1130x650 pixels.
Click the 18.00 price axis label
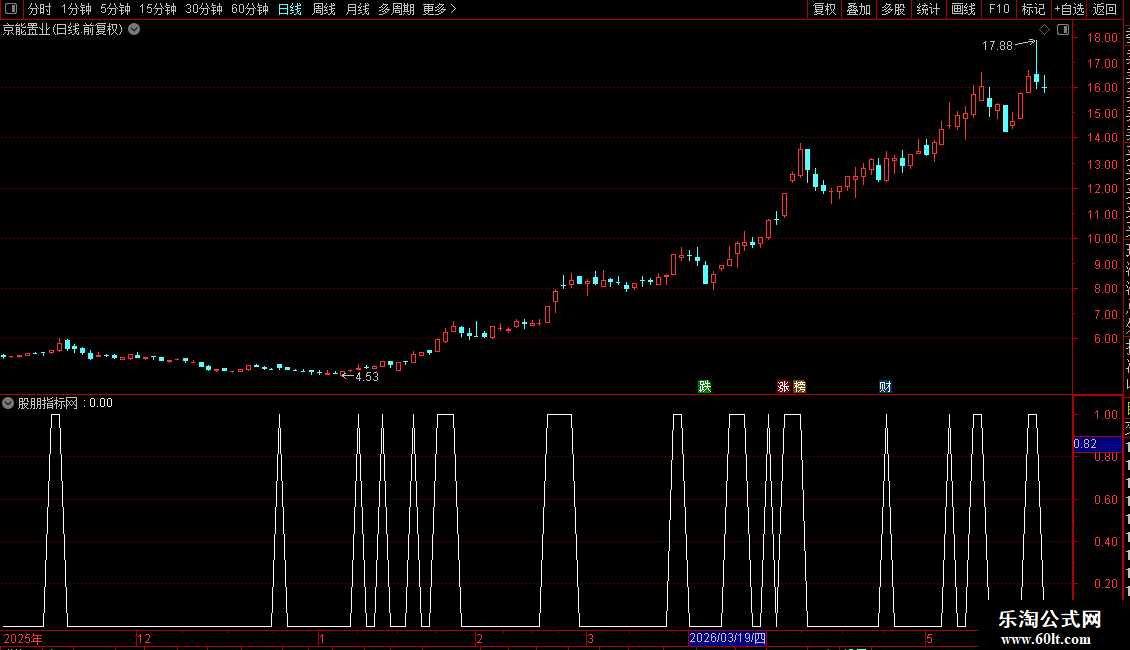pos(1103,37)
